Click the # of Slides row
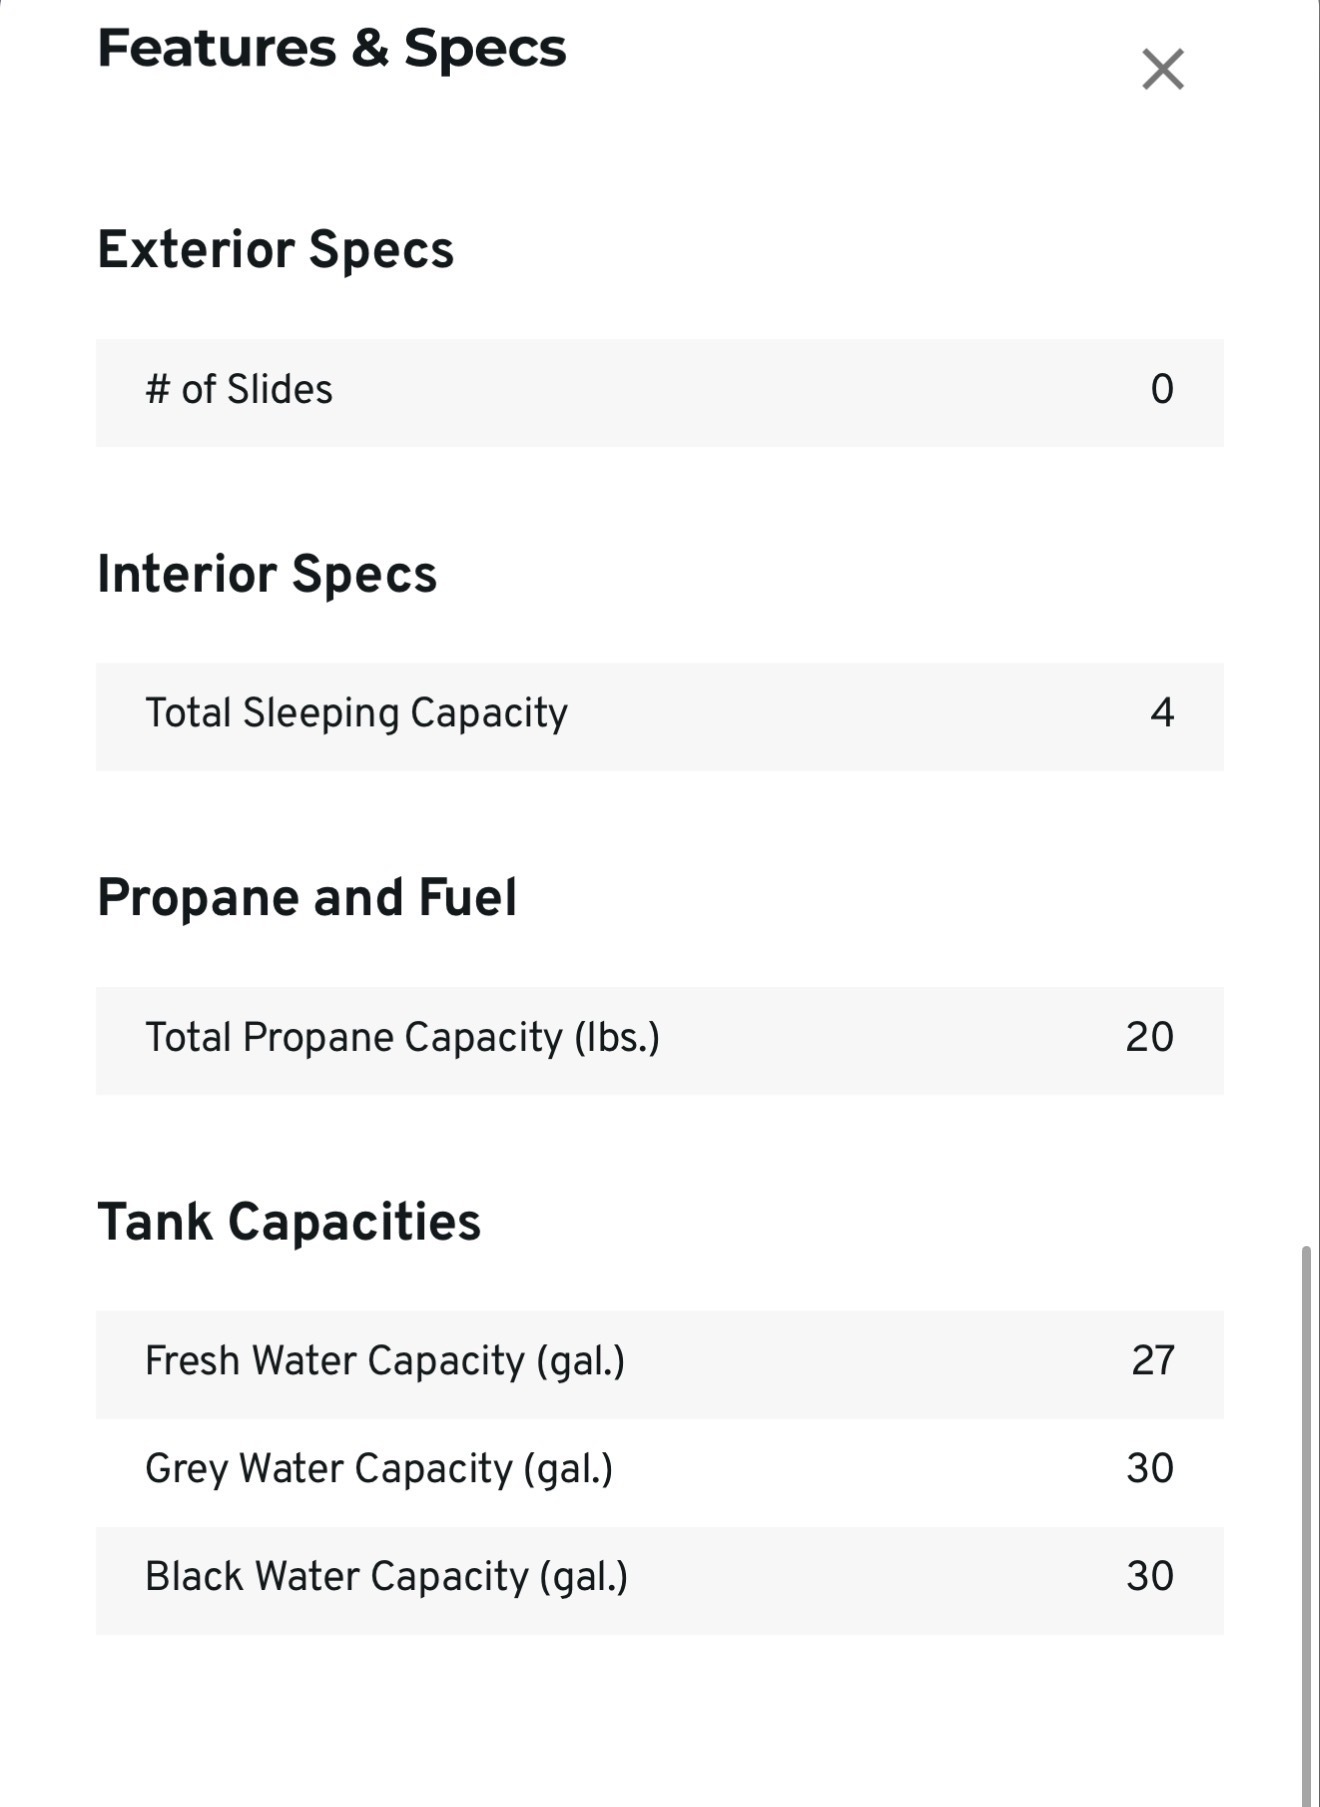 pos(660,392)
